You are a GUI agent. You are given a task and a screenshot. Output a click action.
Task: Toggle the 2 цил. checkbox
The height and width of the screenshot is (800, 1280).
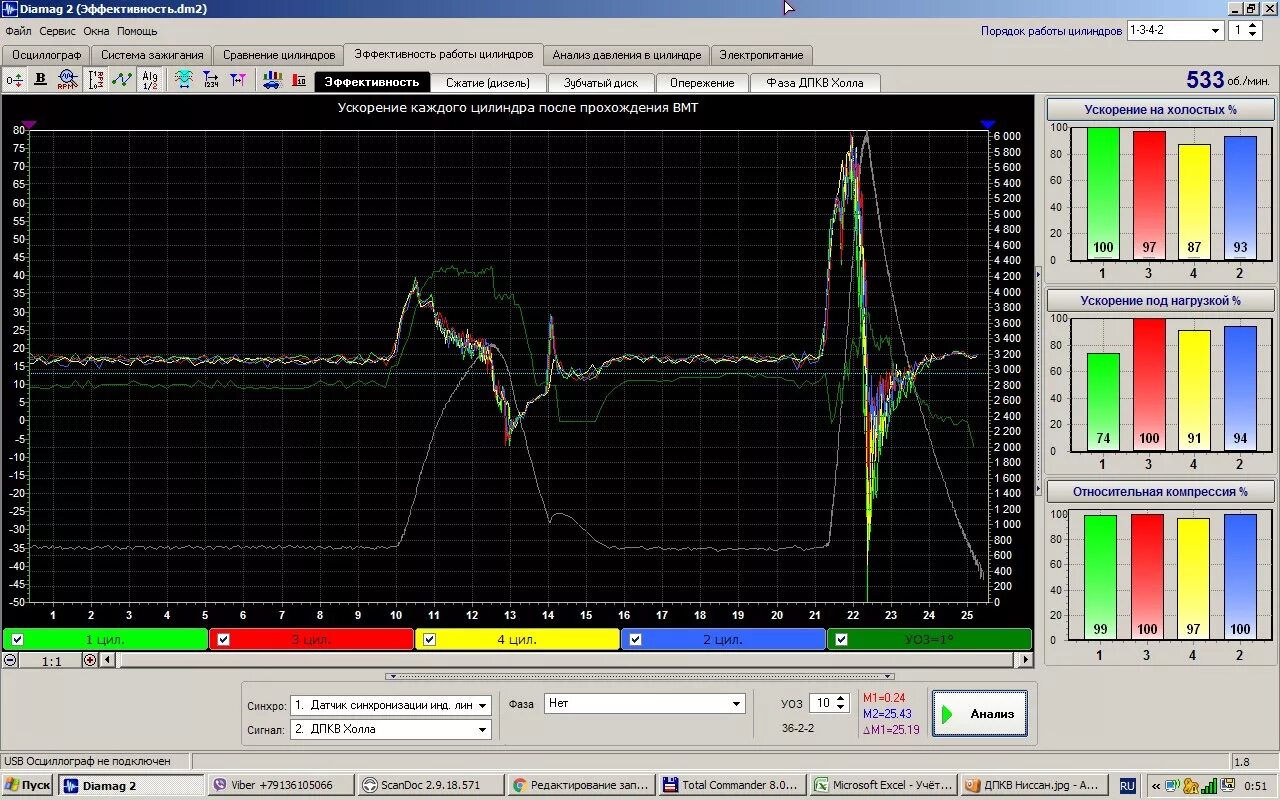(635, 640)
